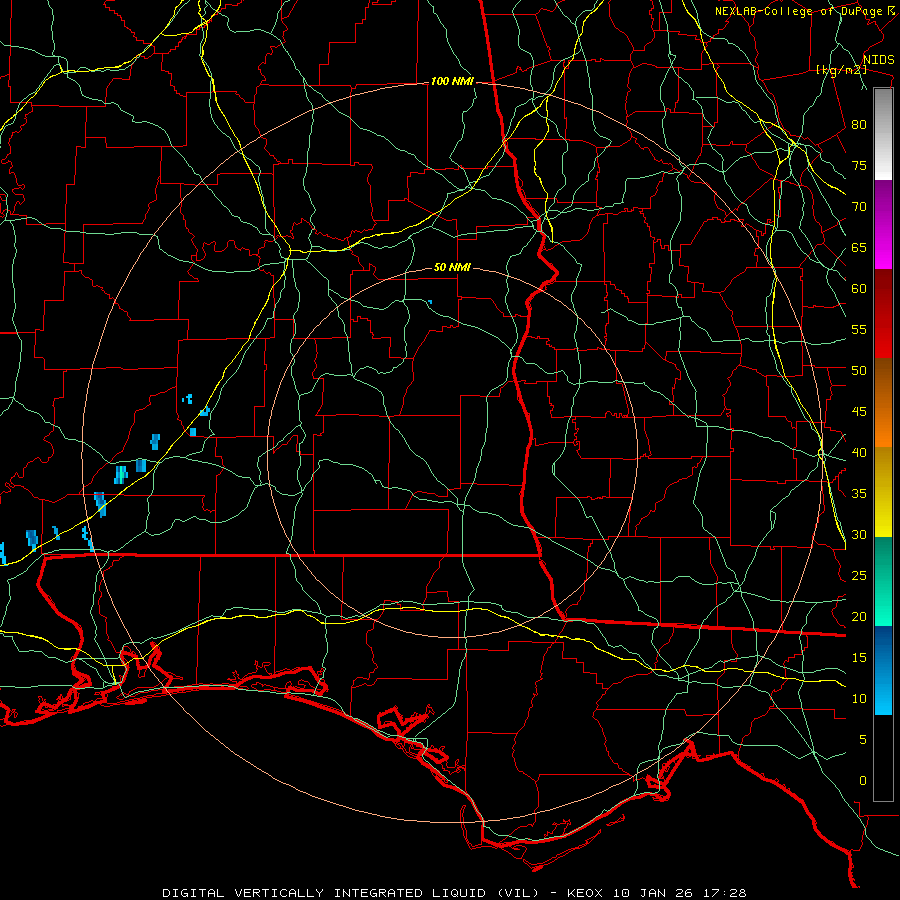Click the 35 value on the color scale
This screenshot has width=900, height=900.
859,494
